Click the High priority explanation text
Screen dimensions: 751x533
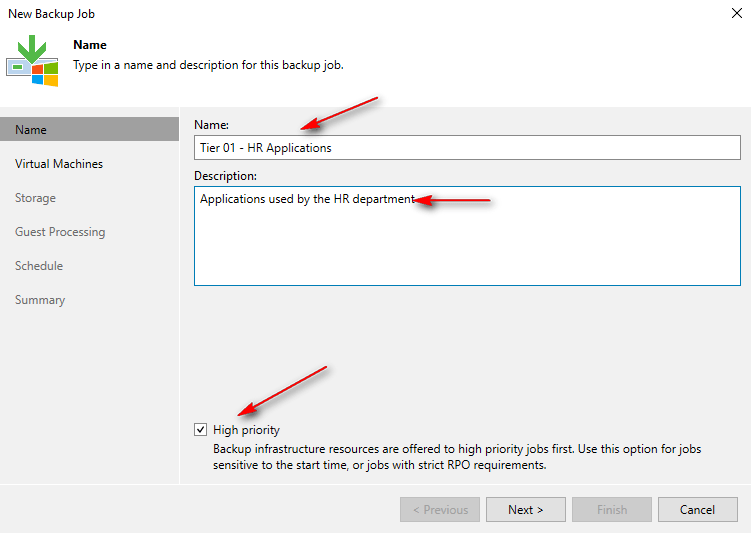(457, 457)
